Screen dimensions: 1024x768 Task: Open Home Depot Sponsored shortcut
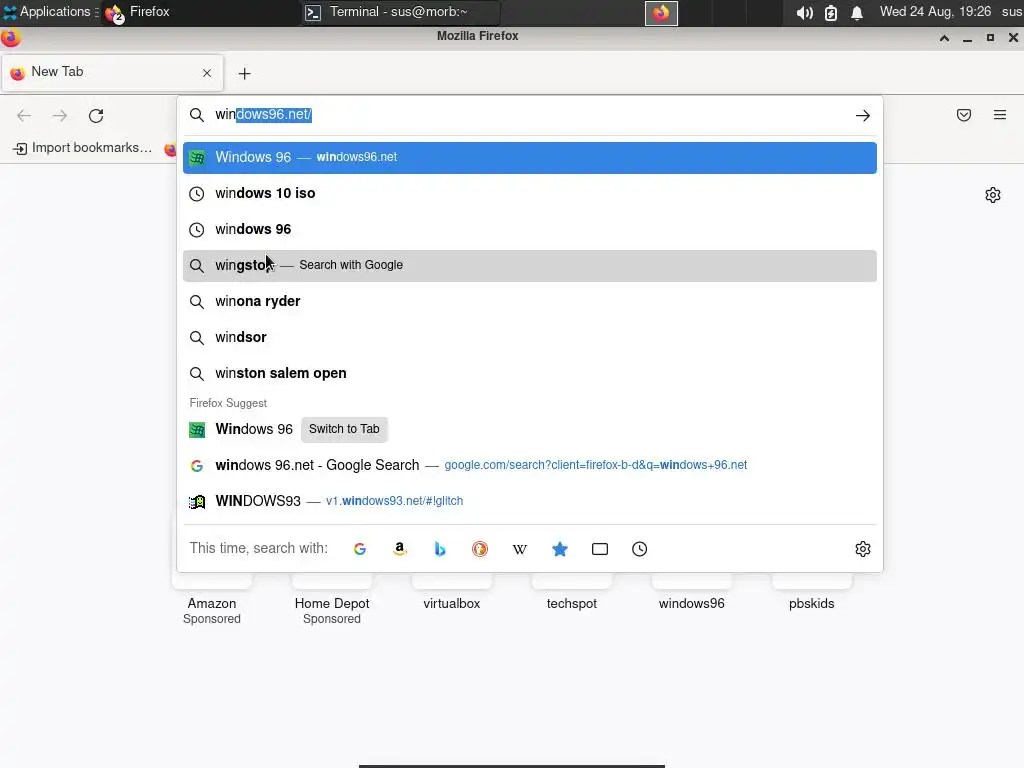tap(332, 604)
